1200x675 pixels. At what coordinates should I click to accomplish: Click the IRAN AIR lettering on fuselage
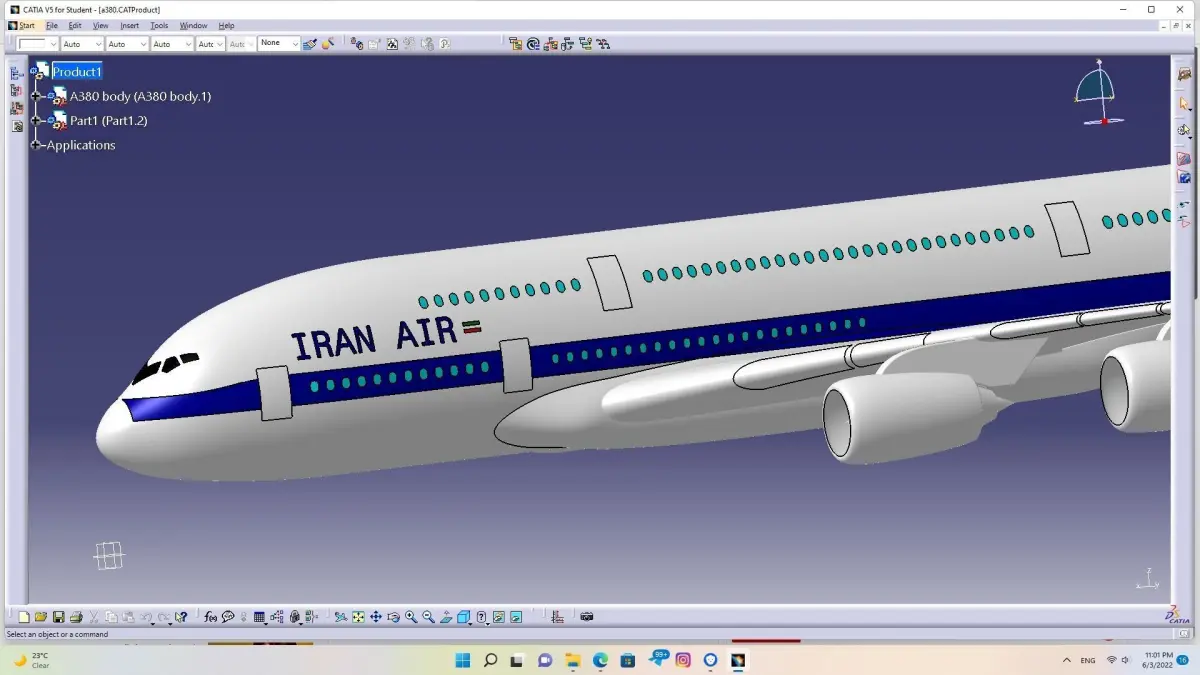pos(373,338)
